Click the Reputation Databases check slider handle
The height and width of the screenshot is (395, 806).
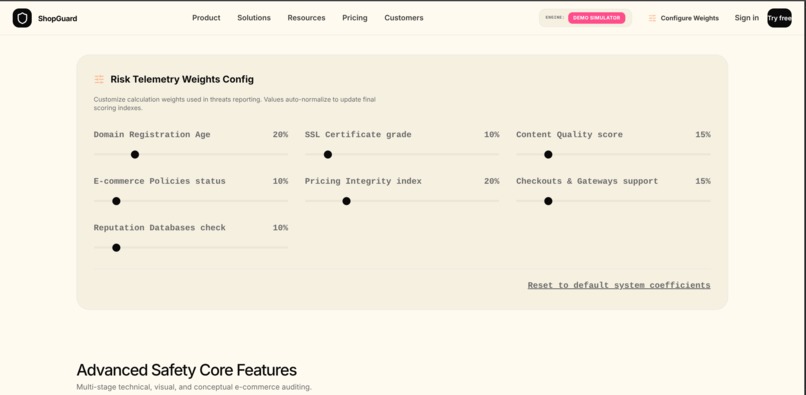(x=116, y=248)
